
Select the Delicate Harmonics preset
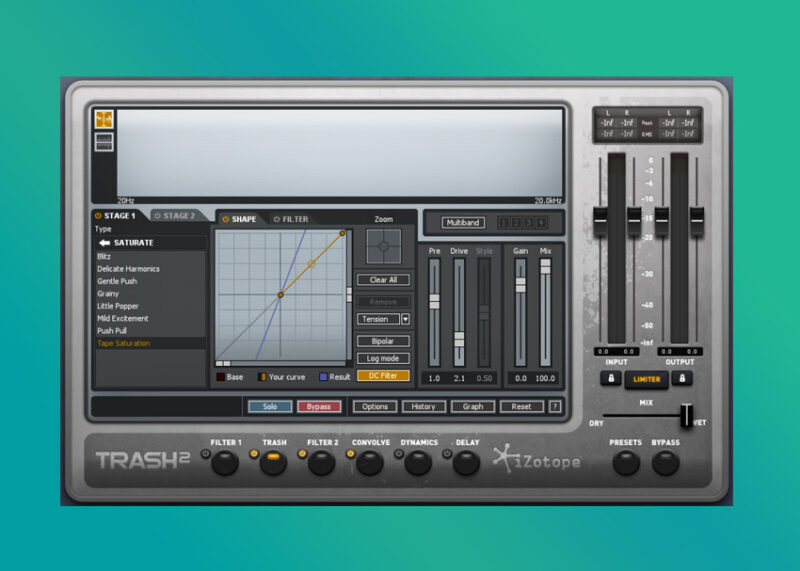pos(151,269)
